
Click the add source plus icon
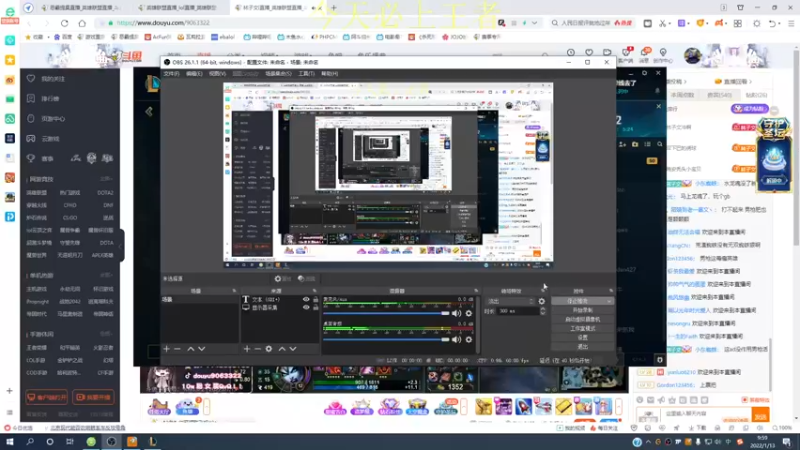(x=246, y=349)
